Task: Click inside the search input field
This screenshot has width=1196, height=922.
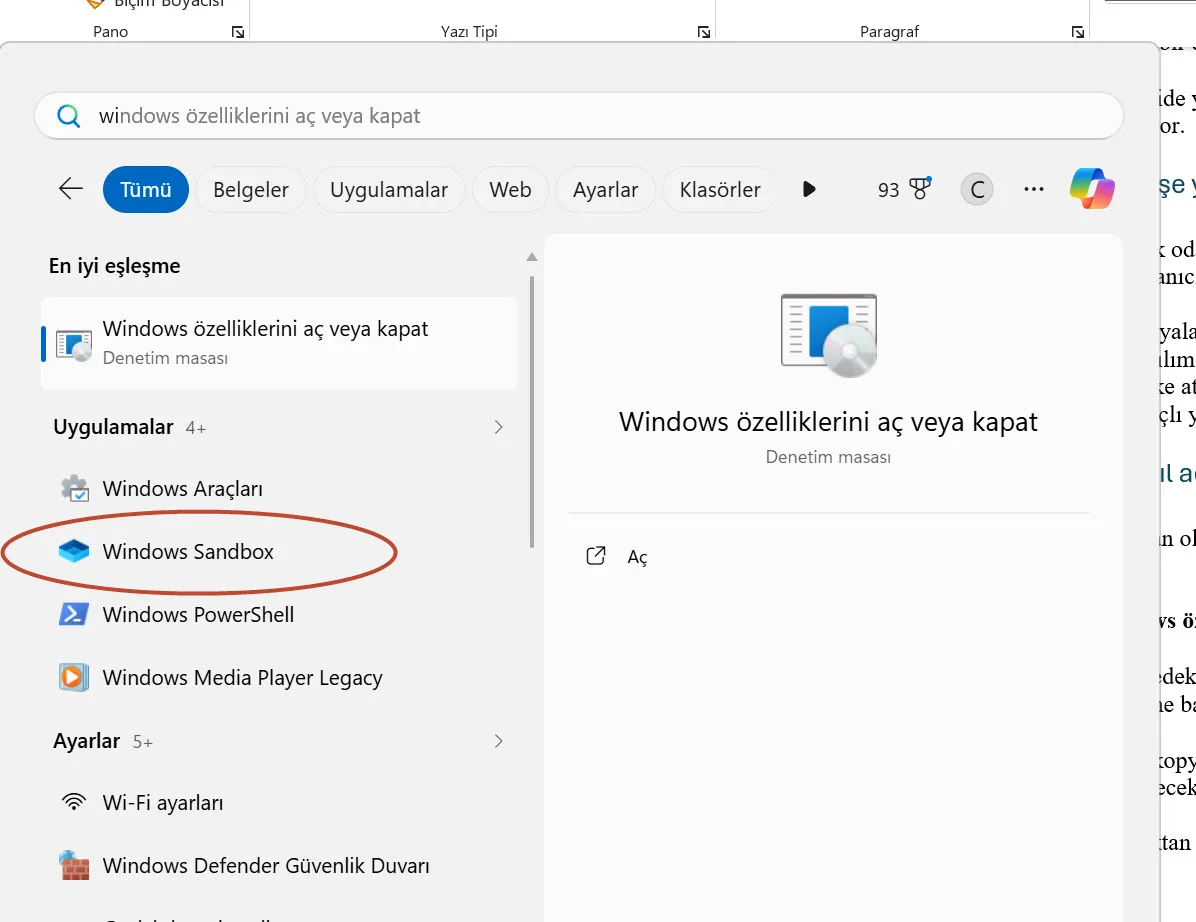Action: [400, 115]
